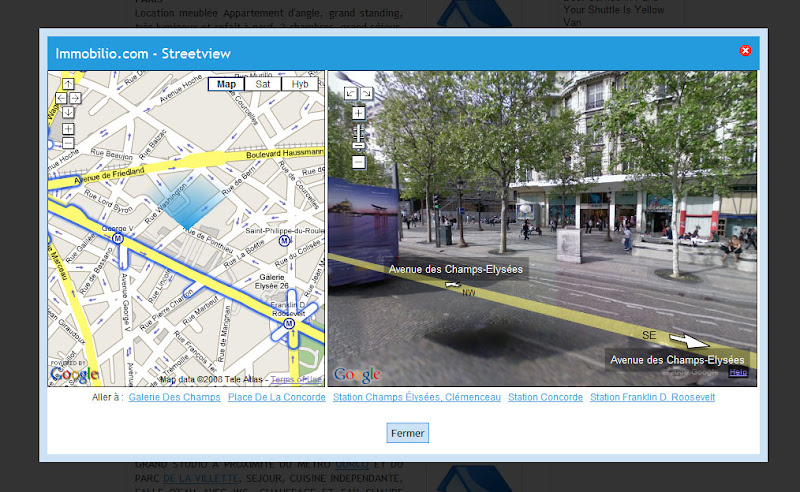The height and width of the screenshot is (492, 800).
Task: Switch map to Map view
Action: pos(226,84)
